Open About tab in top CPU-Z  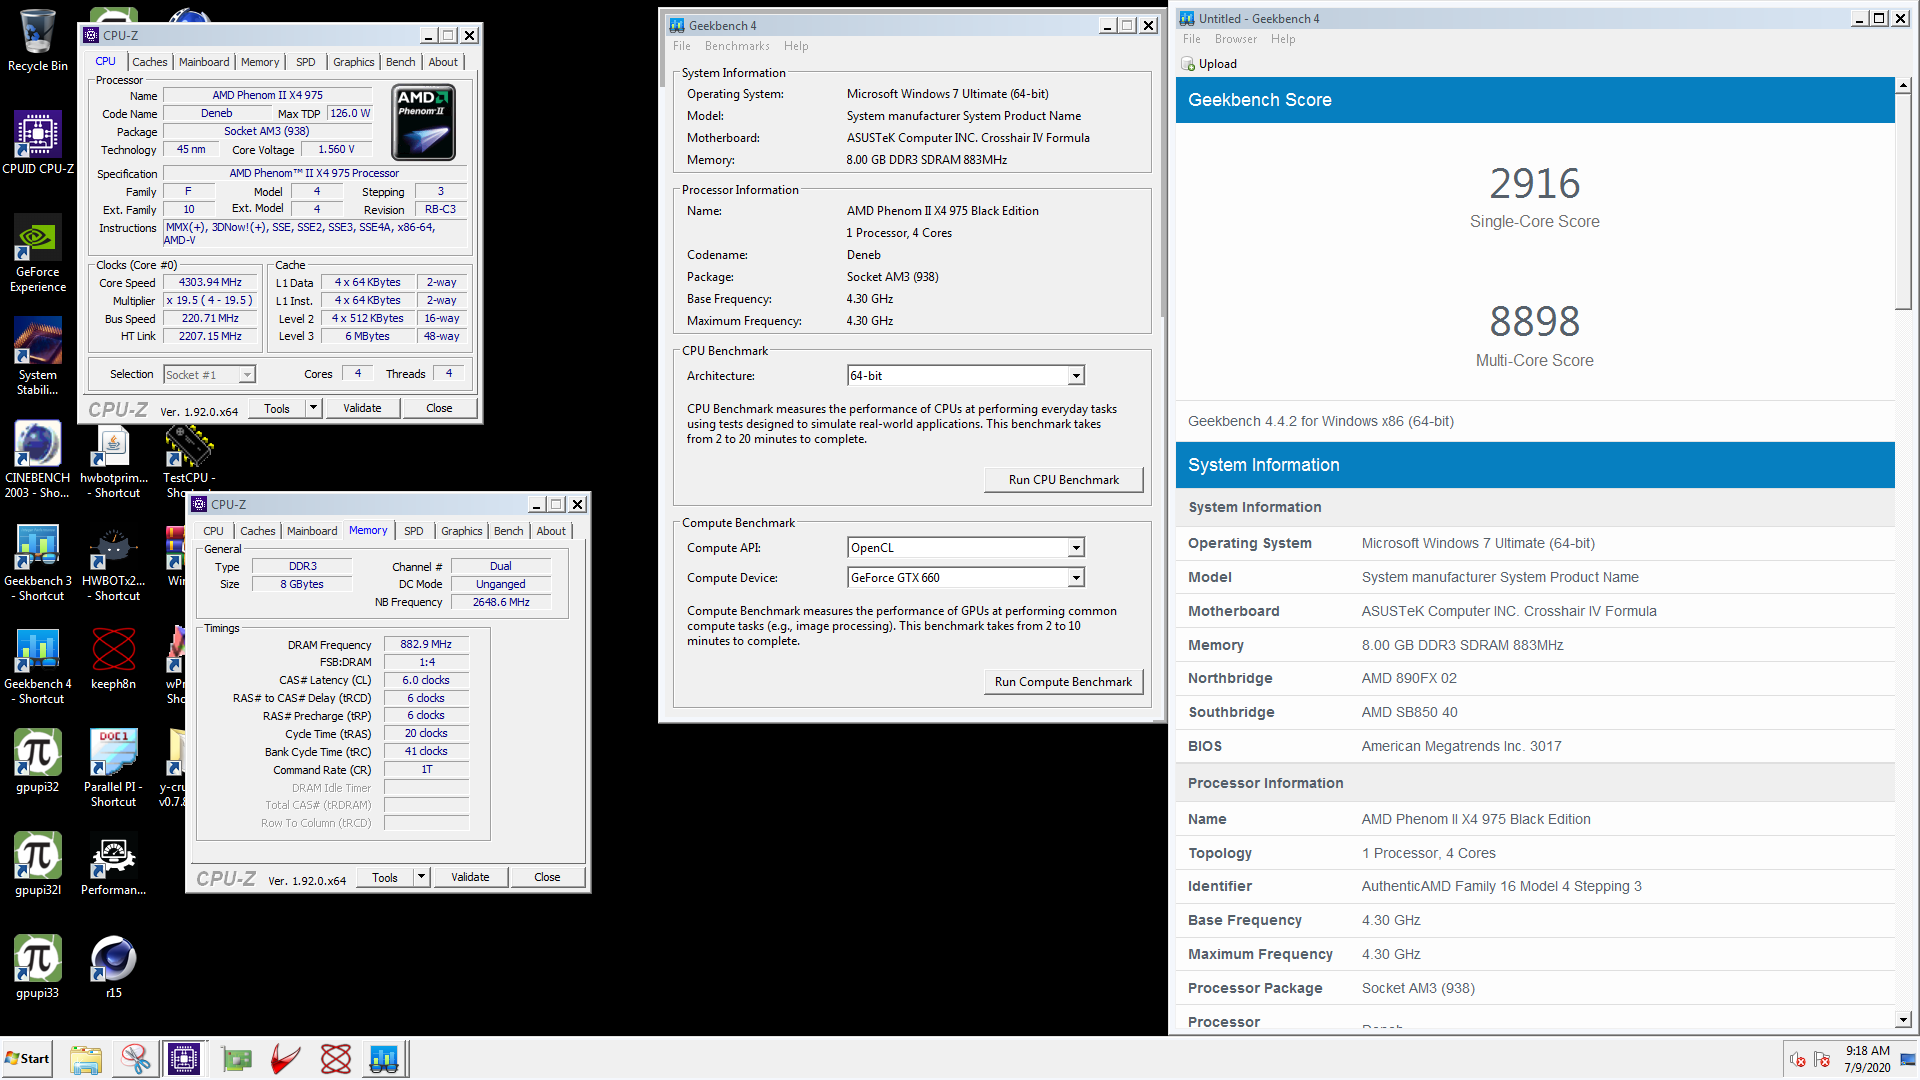[x=443, y=62]
